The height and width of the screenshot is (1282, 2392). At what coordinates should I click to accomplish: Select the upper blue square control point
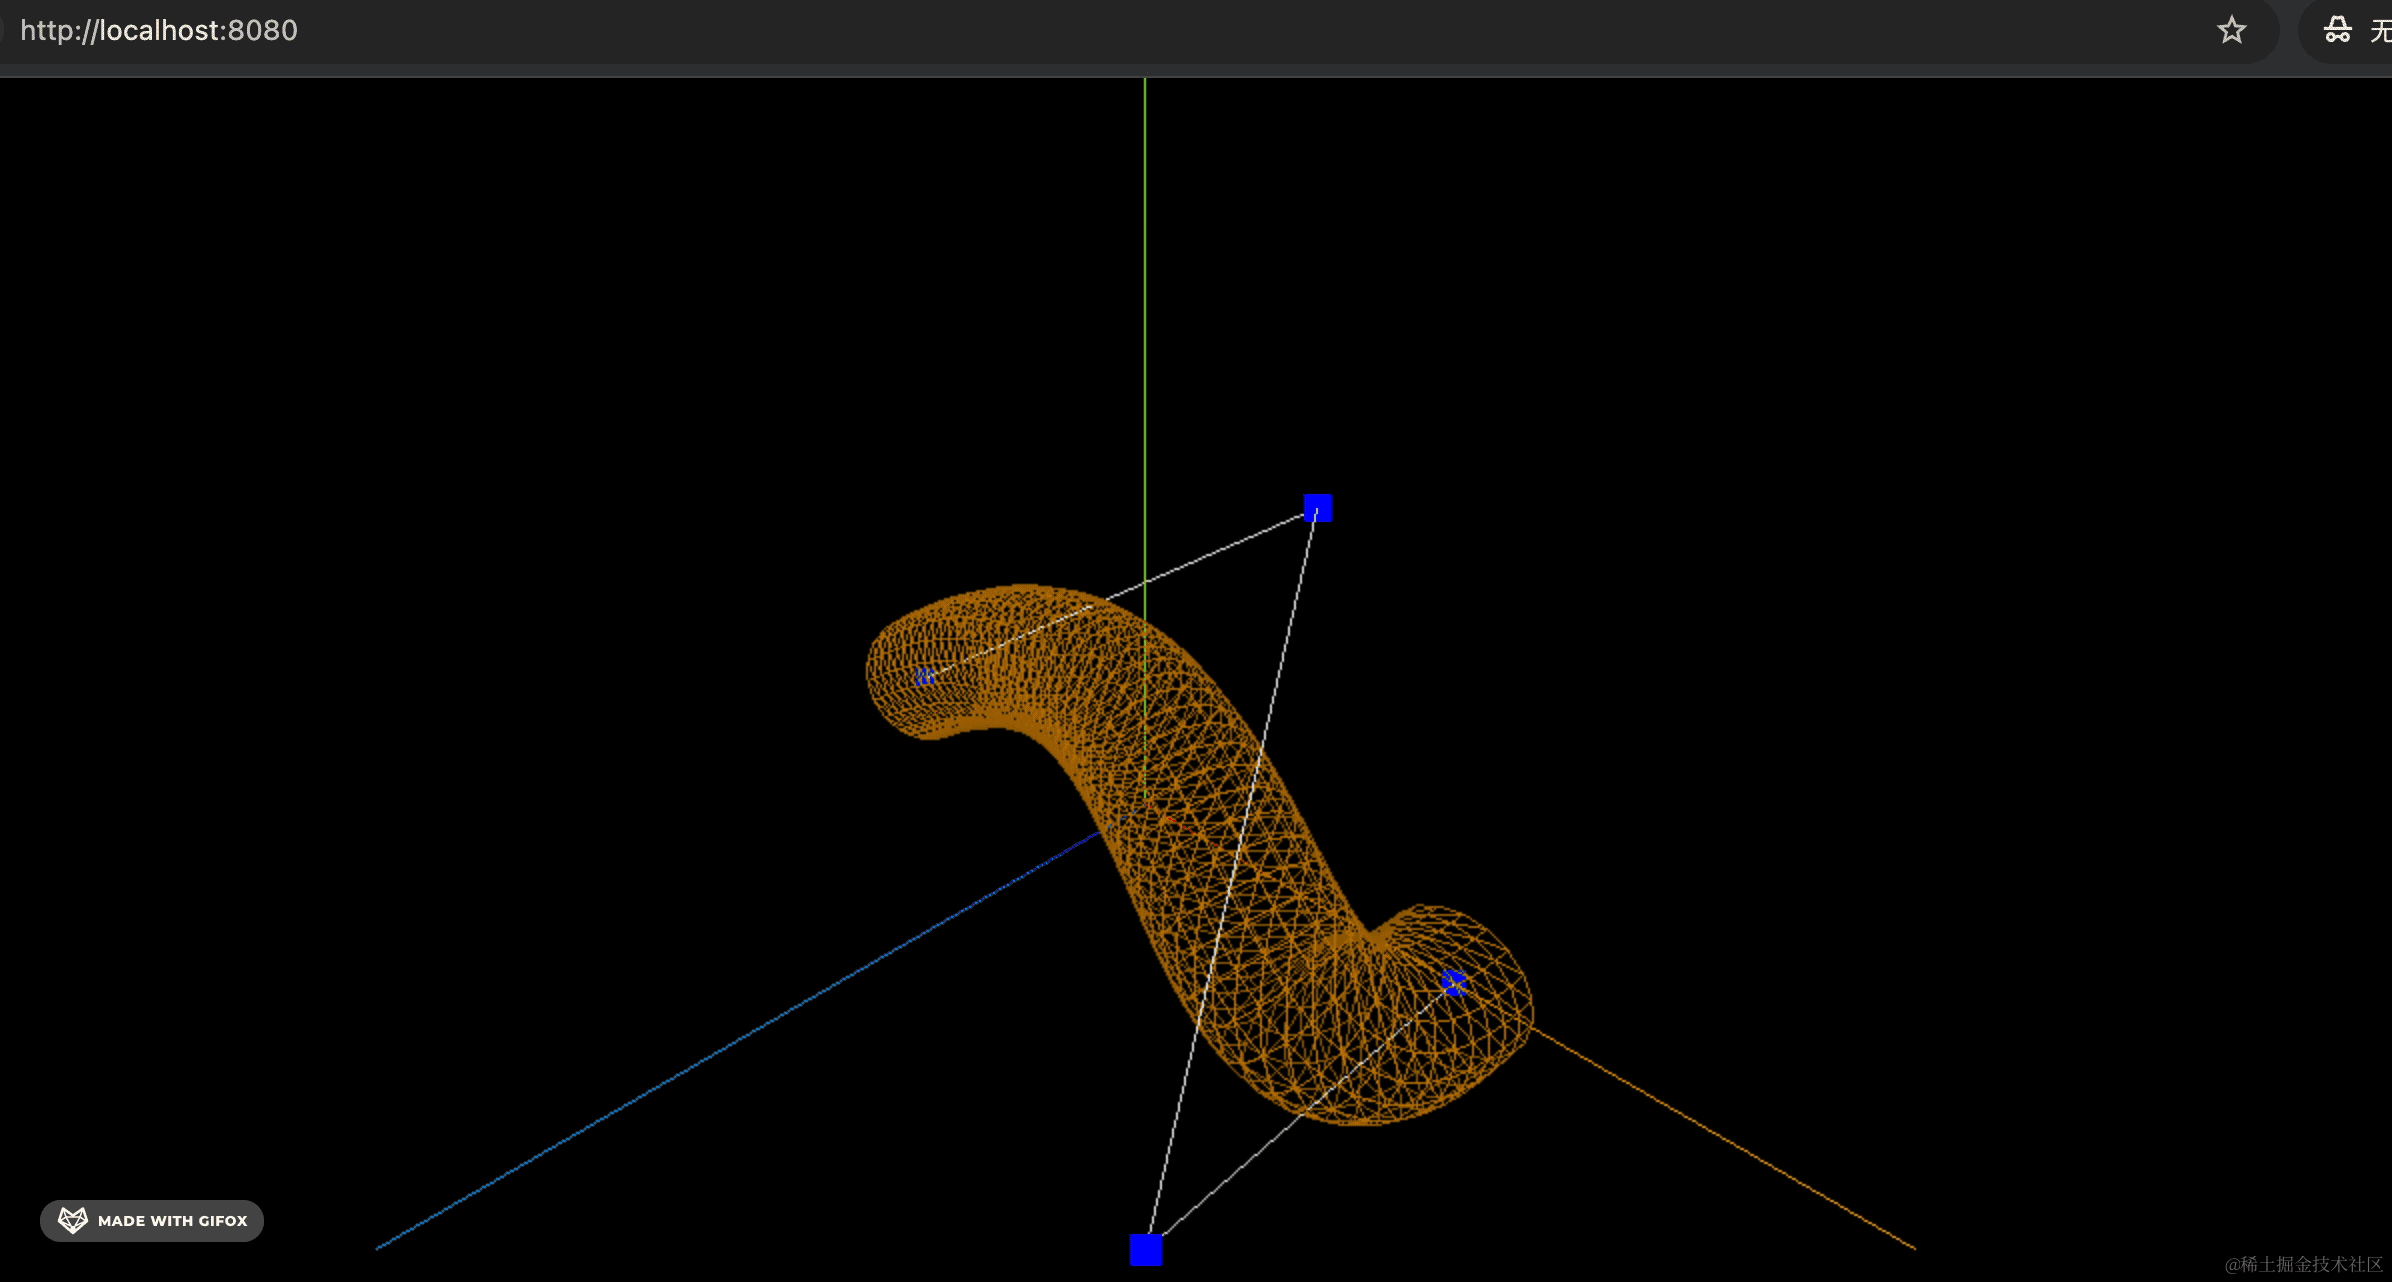point(1318,508)
